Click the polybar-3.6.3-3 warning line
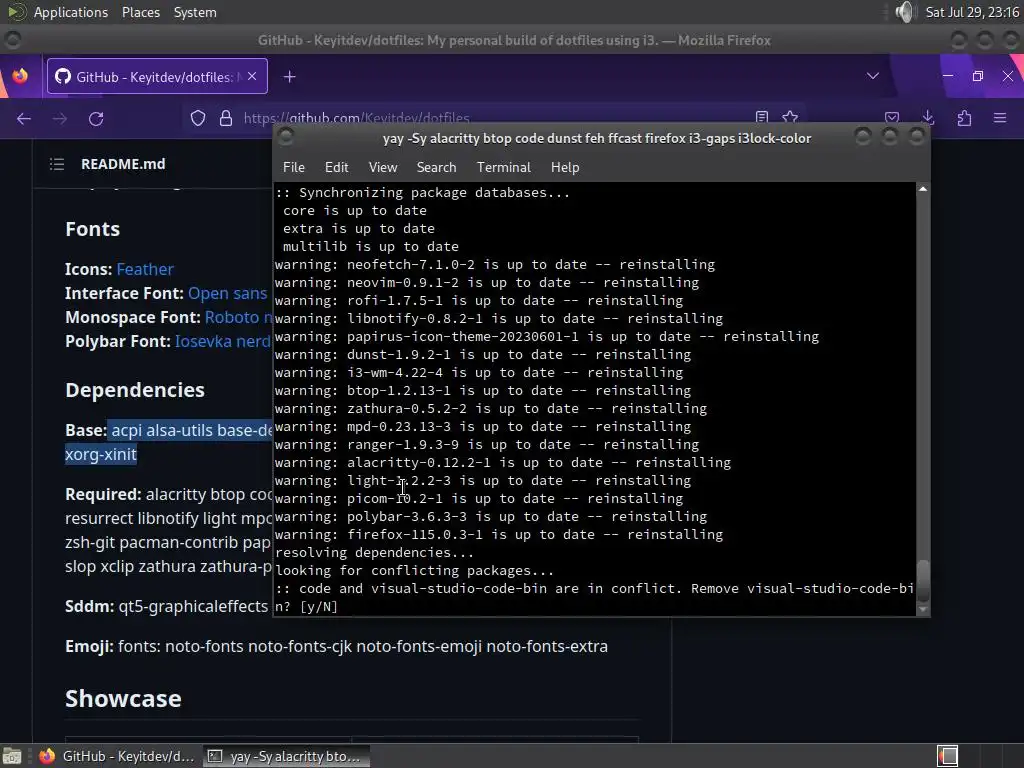This screenshot has height=768, width=1024. [491, 517]
